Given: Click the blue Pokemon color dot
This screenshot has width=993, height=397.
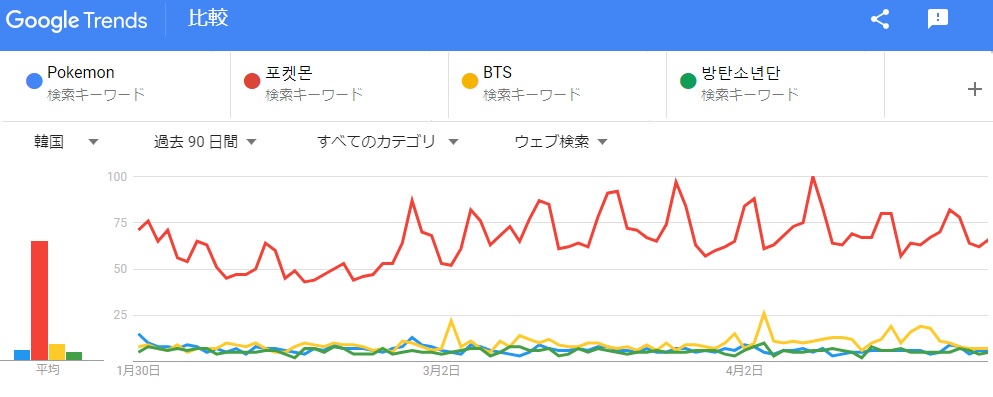Looking at the screenshot, I should click(34, 82).
